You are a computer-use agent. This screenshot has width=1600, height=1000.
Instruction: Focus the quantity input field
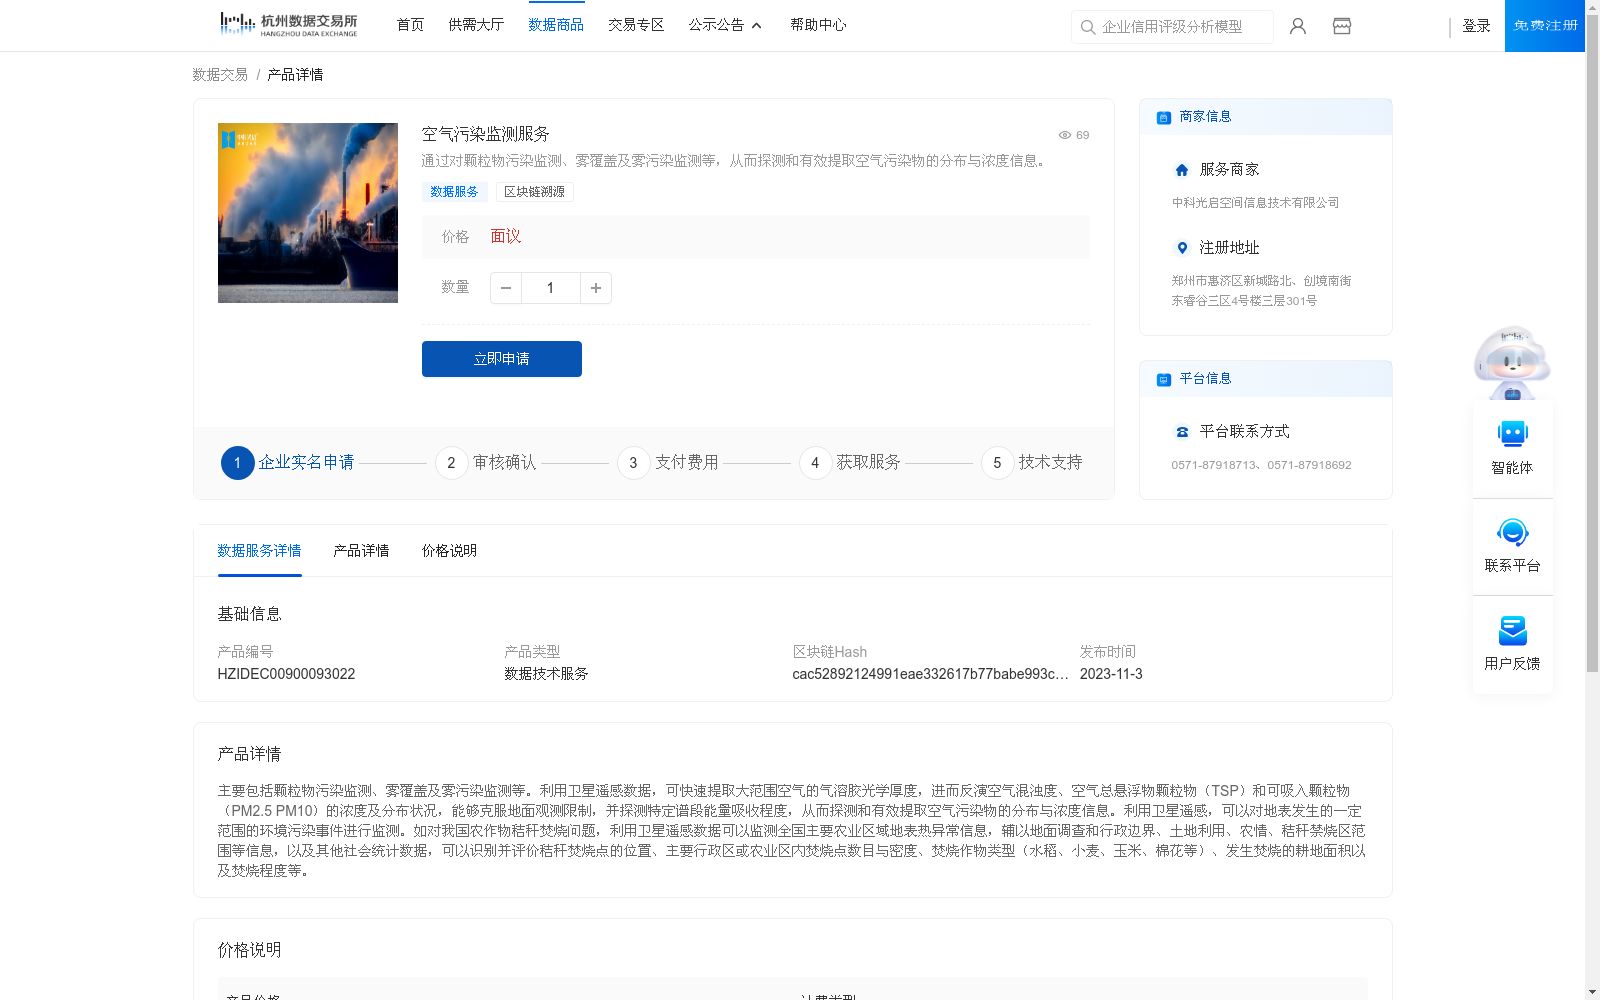tap(551, 288)
